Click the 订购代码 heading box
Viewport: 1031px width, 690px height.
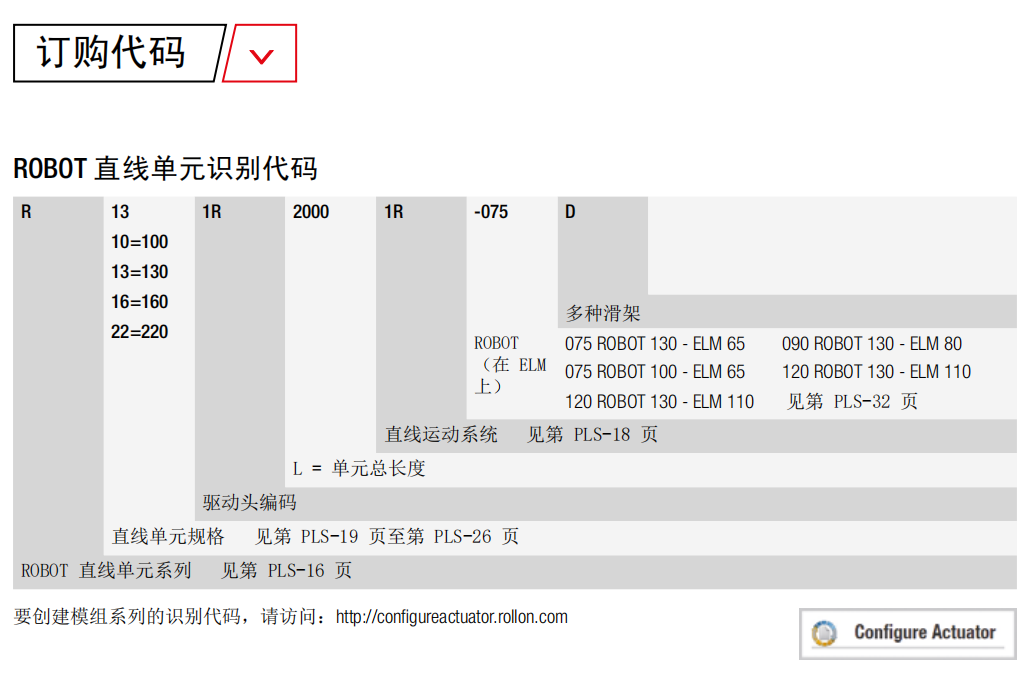tap(118, 53)
